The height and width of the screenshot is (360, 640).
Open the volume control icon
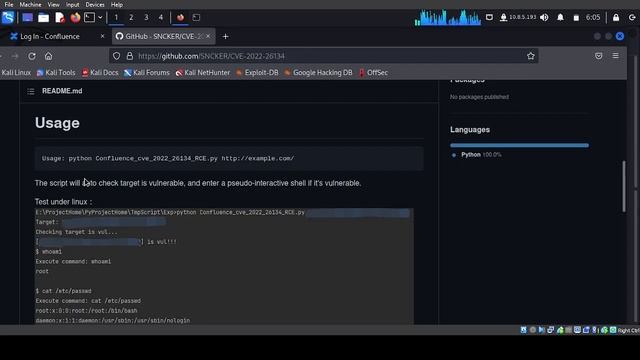pos(544,18)
